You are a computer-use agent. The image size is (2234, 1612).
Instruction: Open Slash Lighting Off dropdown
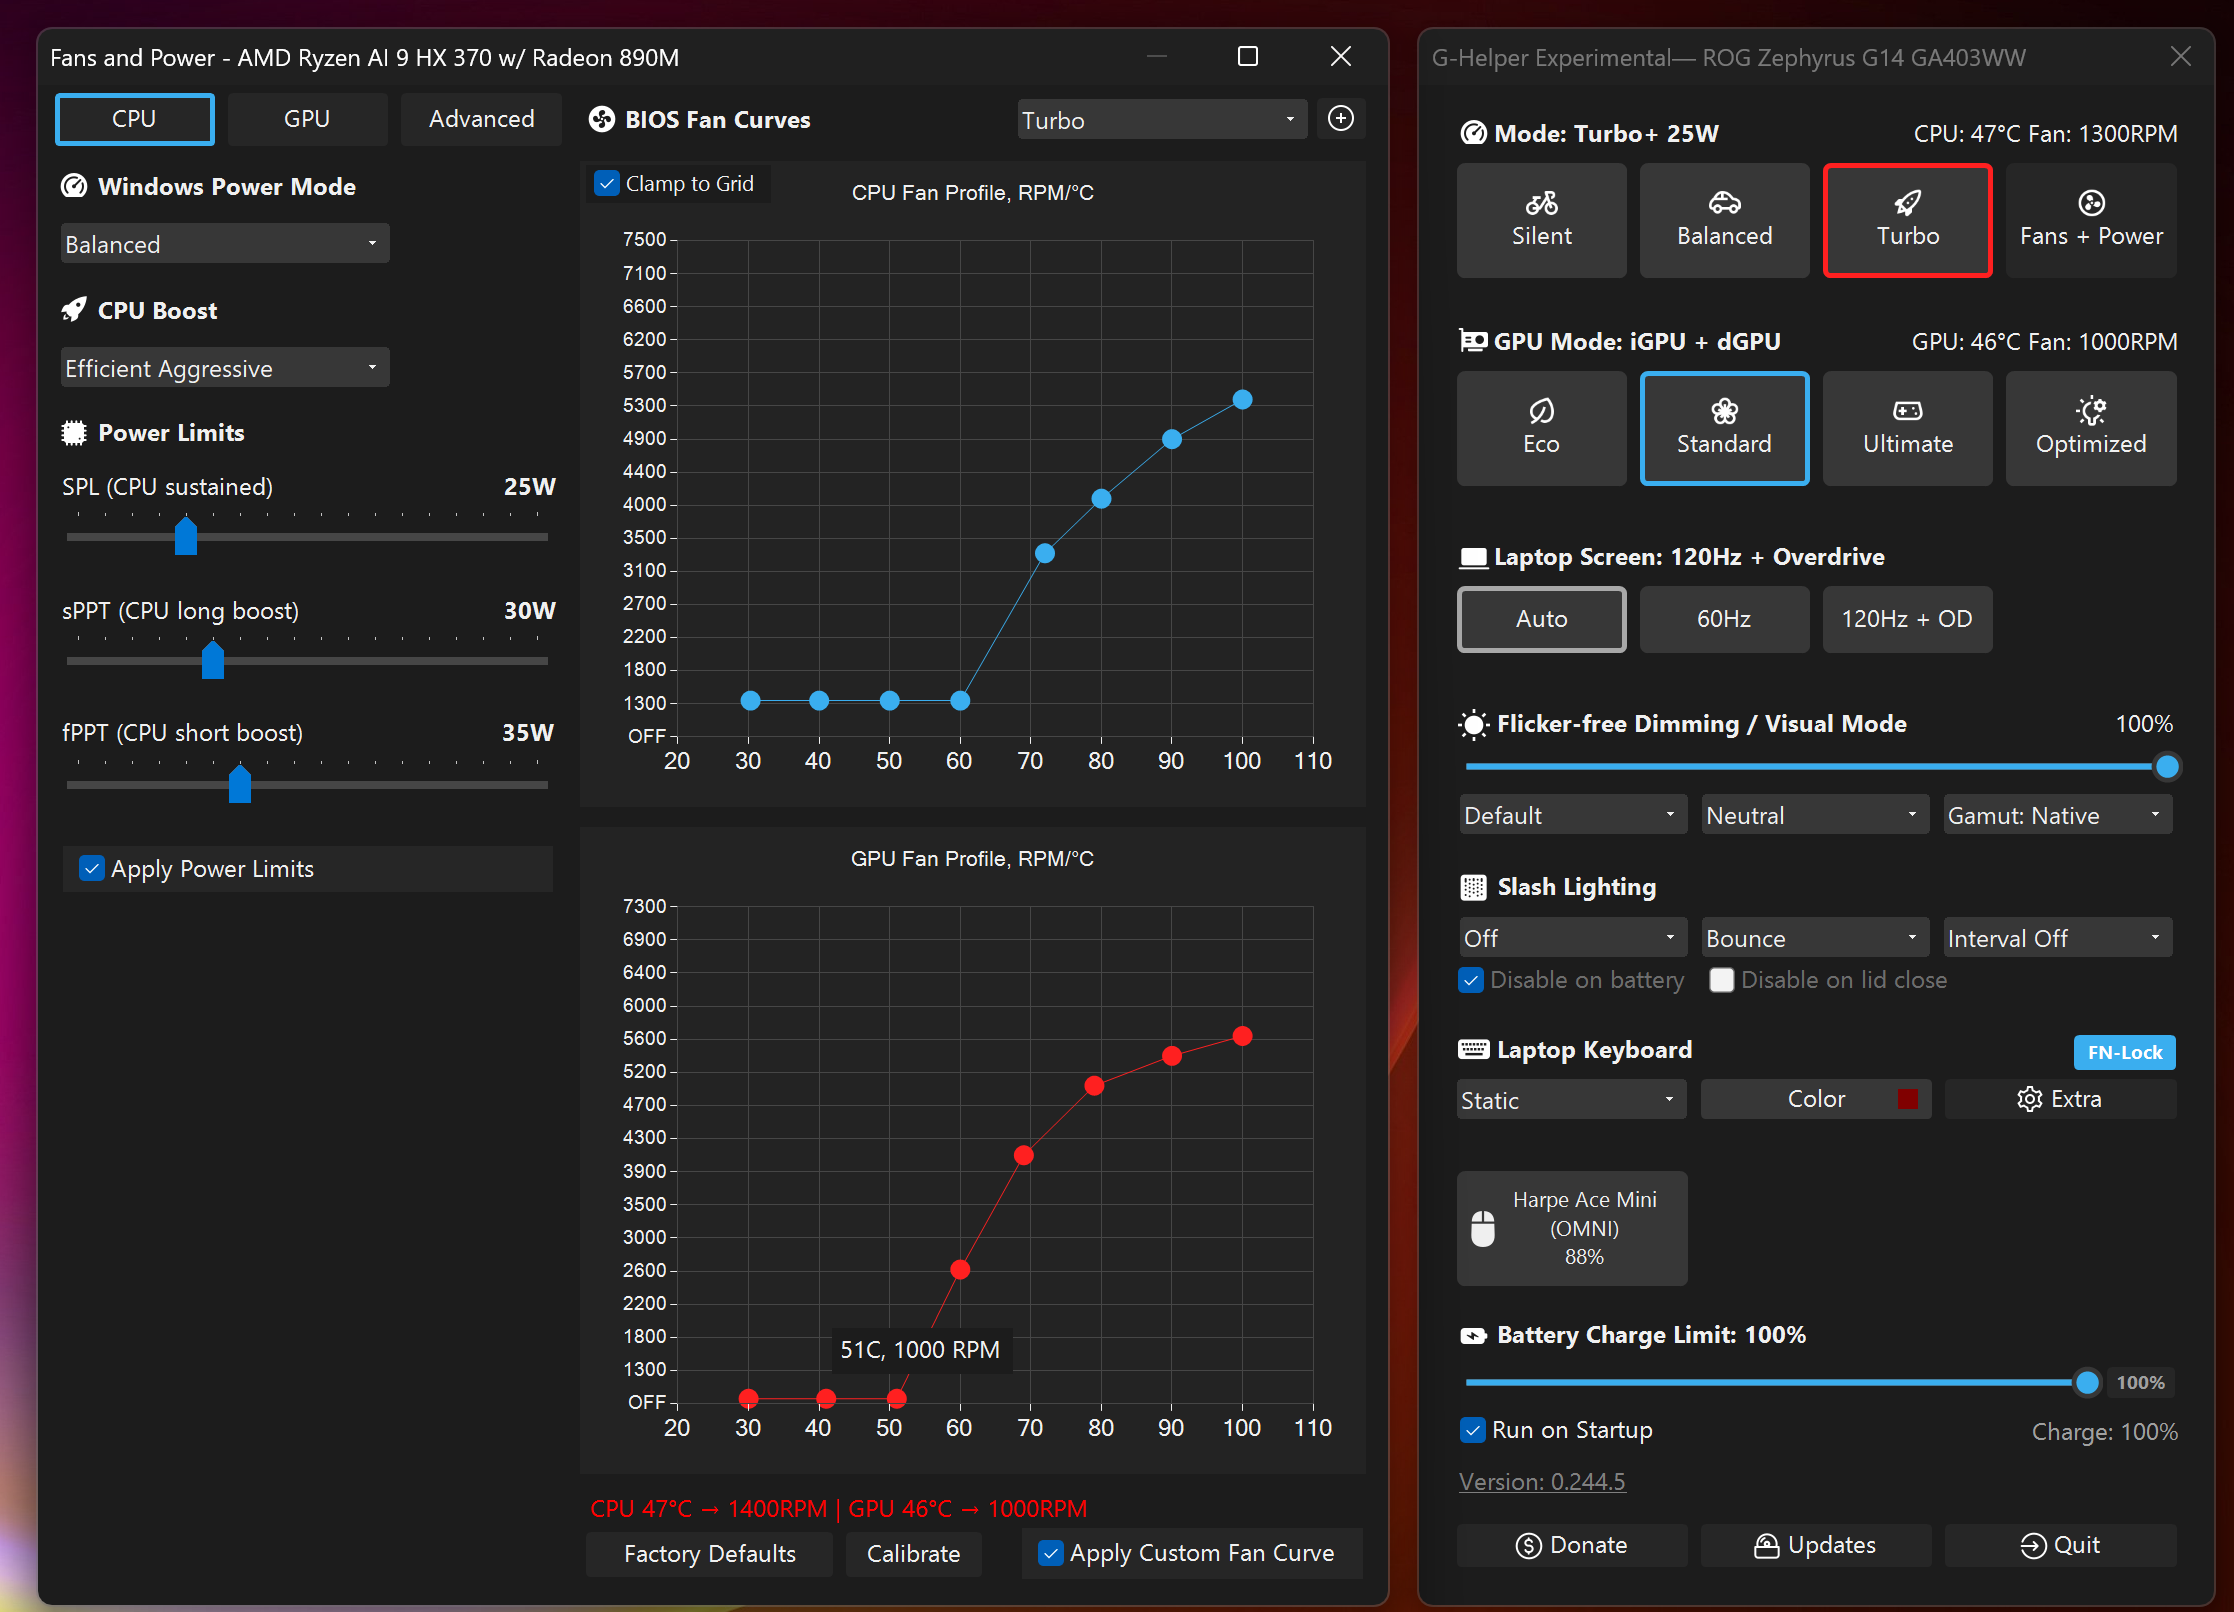1572,938
